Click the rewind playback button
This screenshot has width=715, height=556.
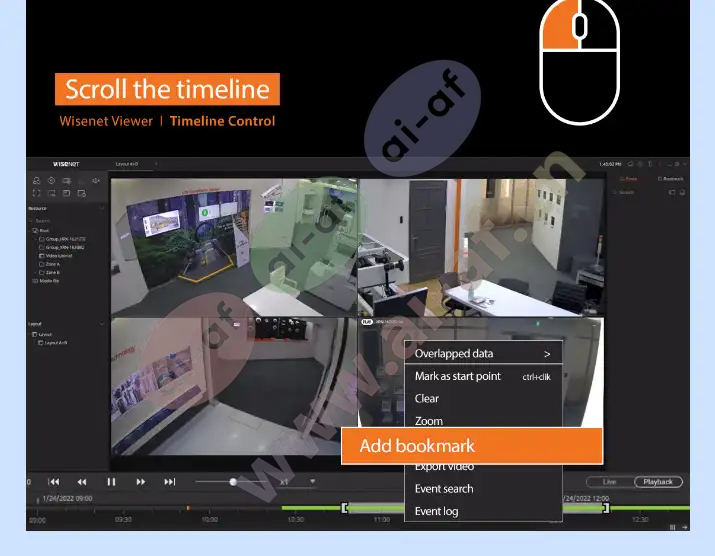[x=82, y=482]
